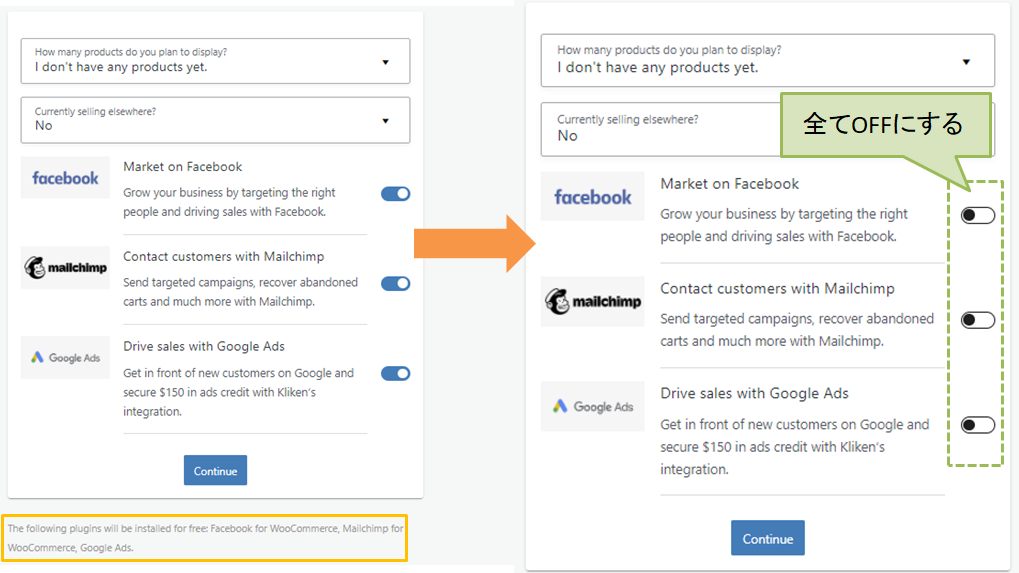Click the Facebook logo in right panel
The image size is (1019, 573).
coord(592,196)
